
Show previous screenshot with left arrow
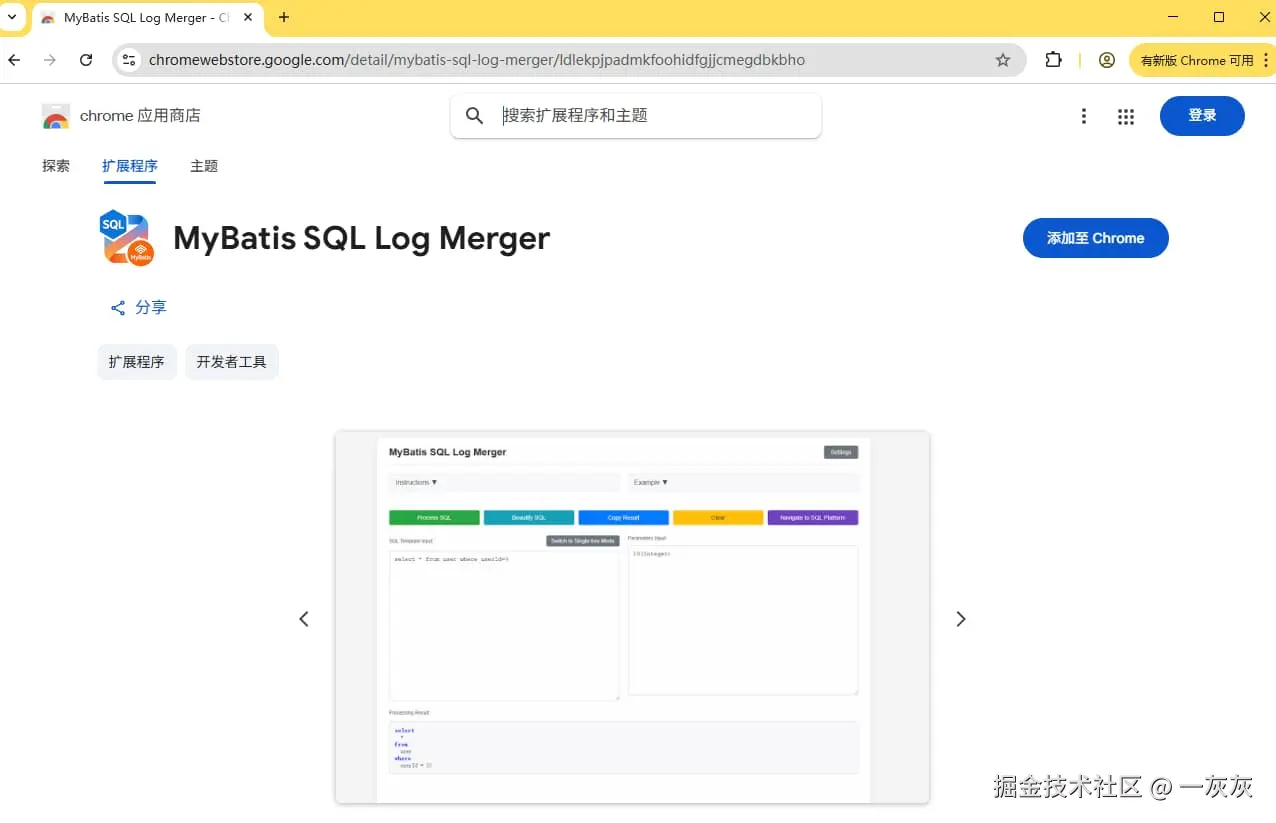click(x=304, y=619)
